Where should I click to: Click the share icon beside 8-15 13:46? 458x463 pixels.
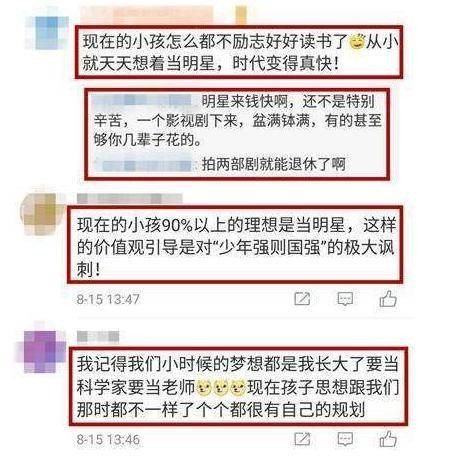point(302,439)
